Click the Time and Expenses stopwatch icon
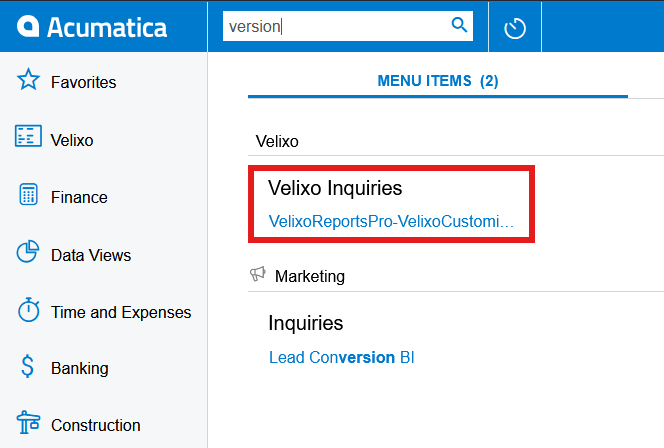Viewport: 664px width, 448px height. click(x=28, y=311)
